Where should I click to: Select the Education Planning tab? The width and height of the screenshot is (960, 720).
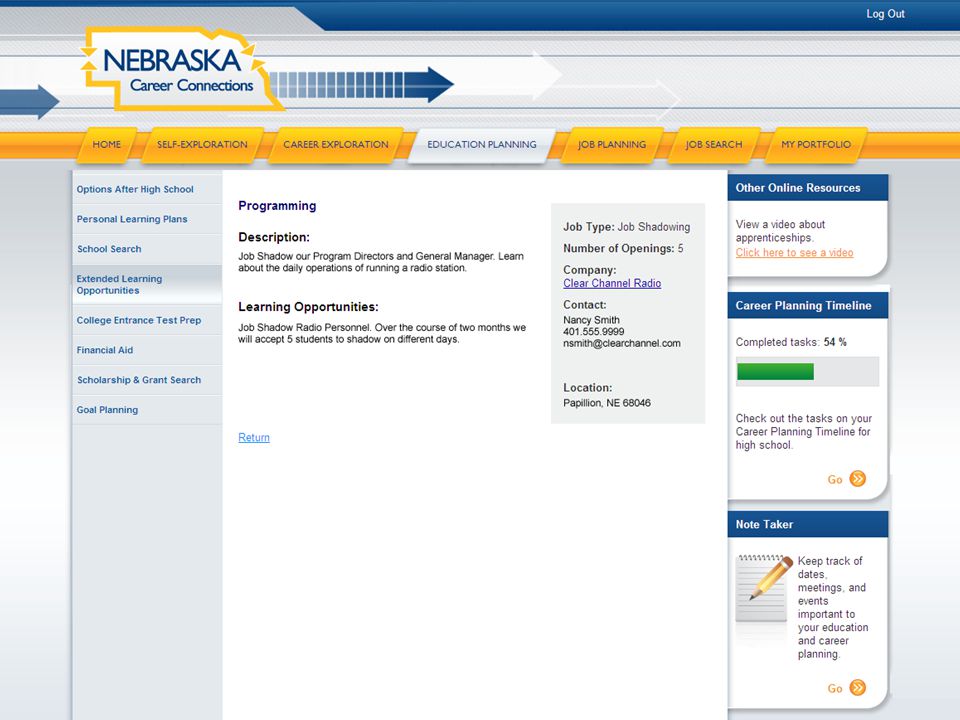[x=482, y=144]
